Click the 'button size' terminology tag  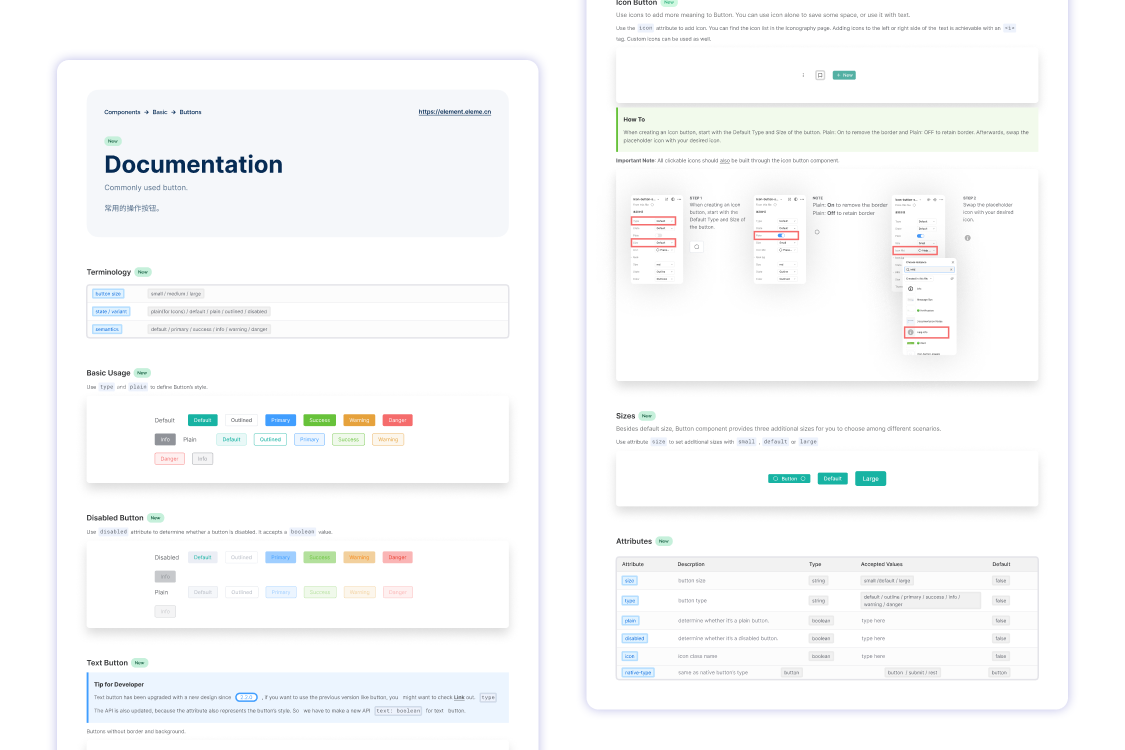click(x=108, y=294)
